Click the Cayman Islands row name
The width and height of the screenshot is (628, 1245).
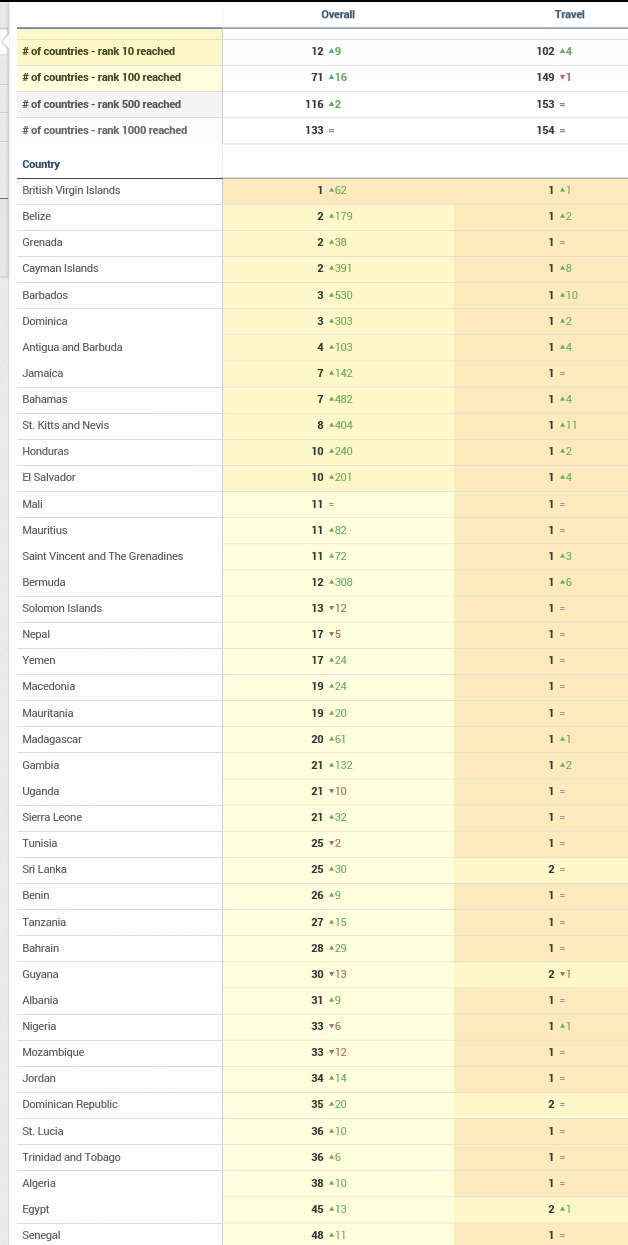[60, 268]
